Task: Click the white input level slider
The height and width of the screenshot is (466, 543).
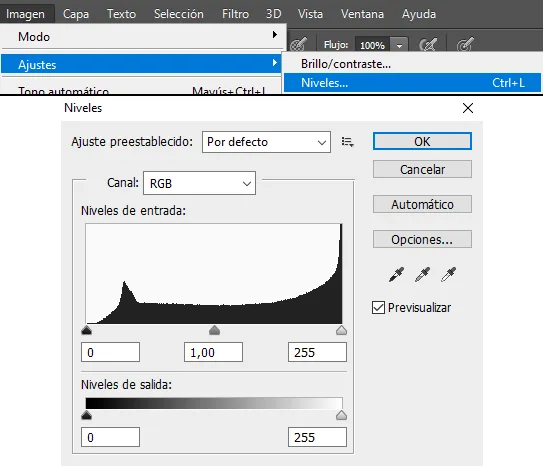Action: coord(341,330)
